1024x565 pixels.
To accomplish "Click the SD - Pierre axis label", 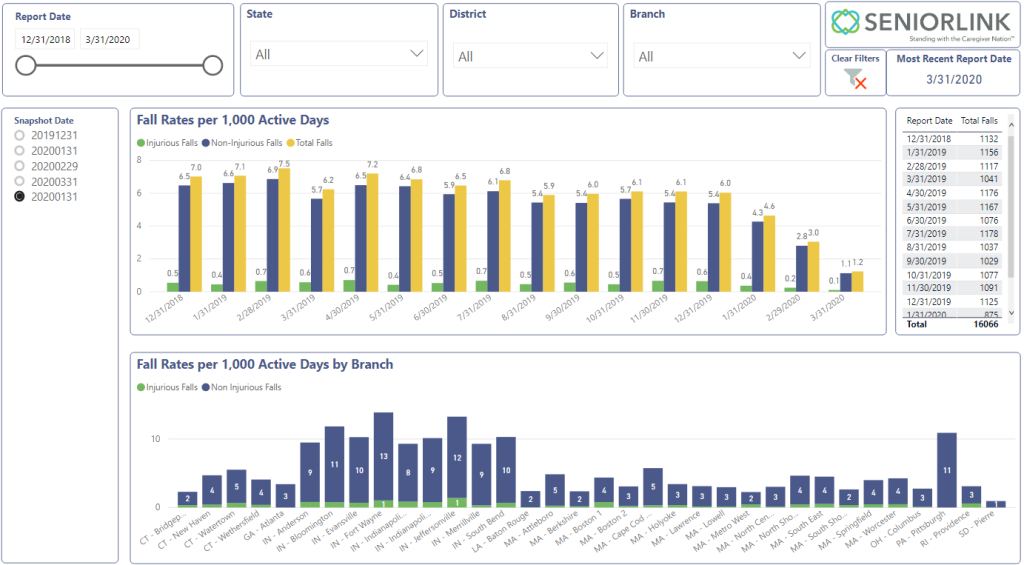I will coord(978,524).
